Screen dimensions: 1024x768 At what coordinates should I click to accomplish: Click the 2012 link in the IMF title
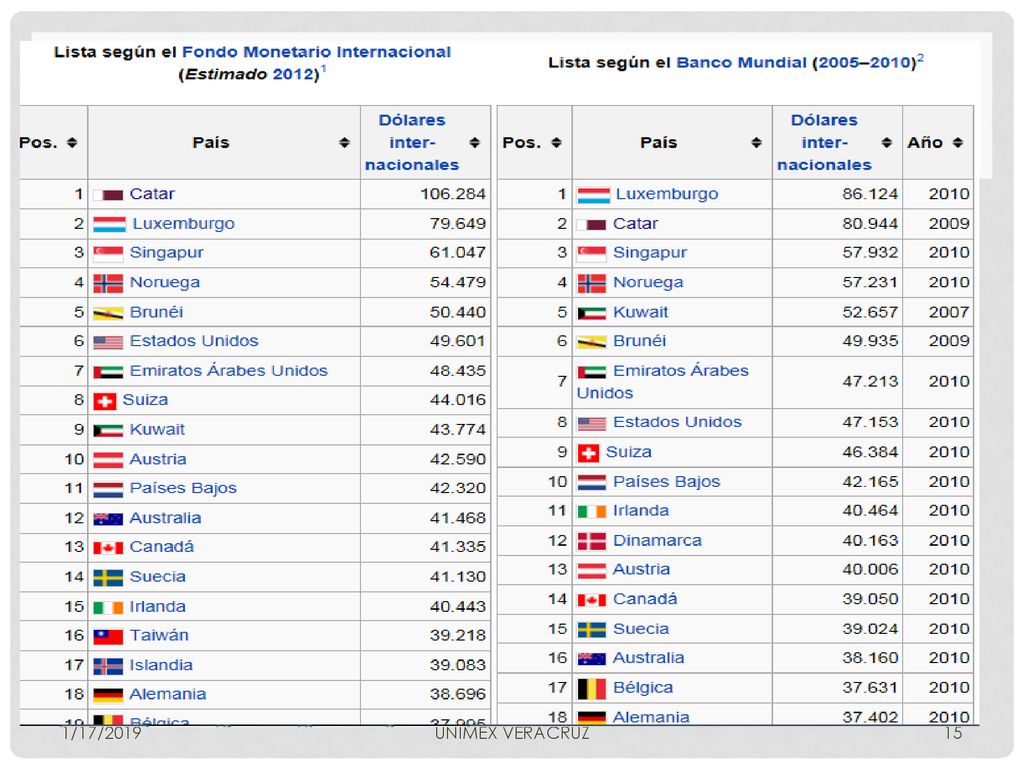tap(294, 74)
